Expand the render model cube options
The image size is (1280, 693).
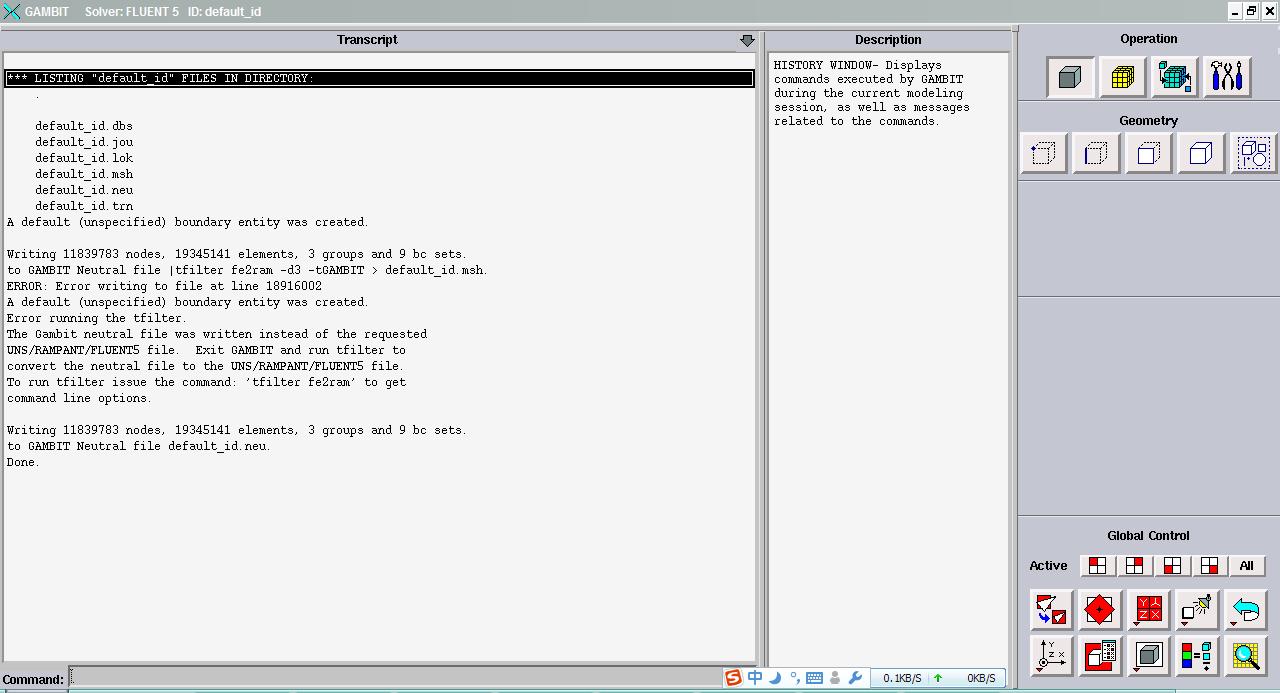tap(1149, 656)
